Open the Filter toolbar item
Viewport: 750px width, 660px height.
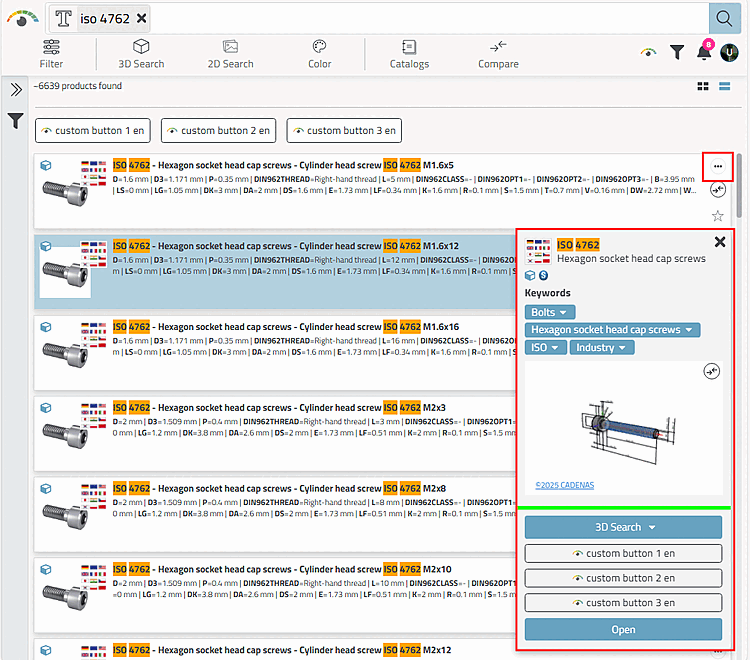[51, 54]
